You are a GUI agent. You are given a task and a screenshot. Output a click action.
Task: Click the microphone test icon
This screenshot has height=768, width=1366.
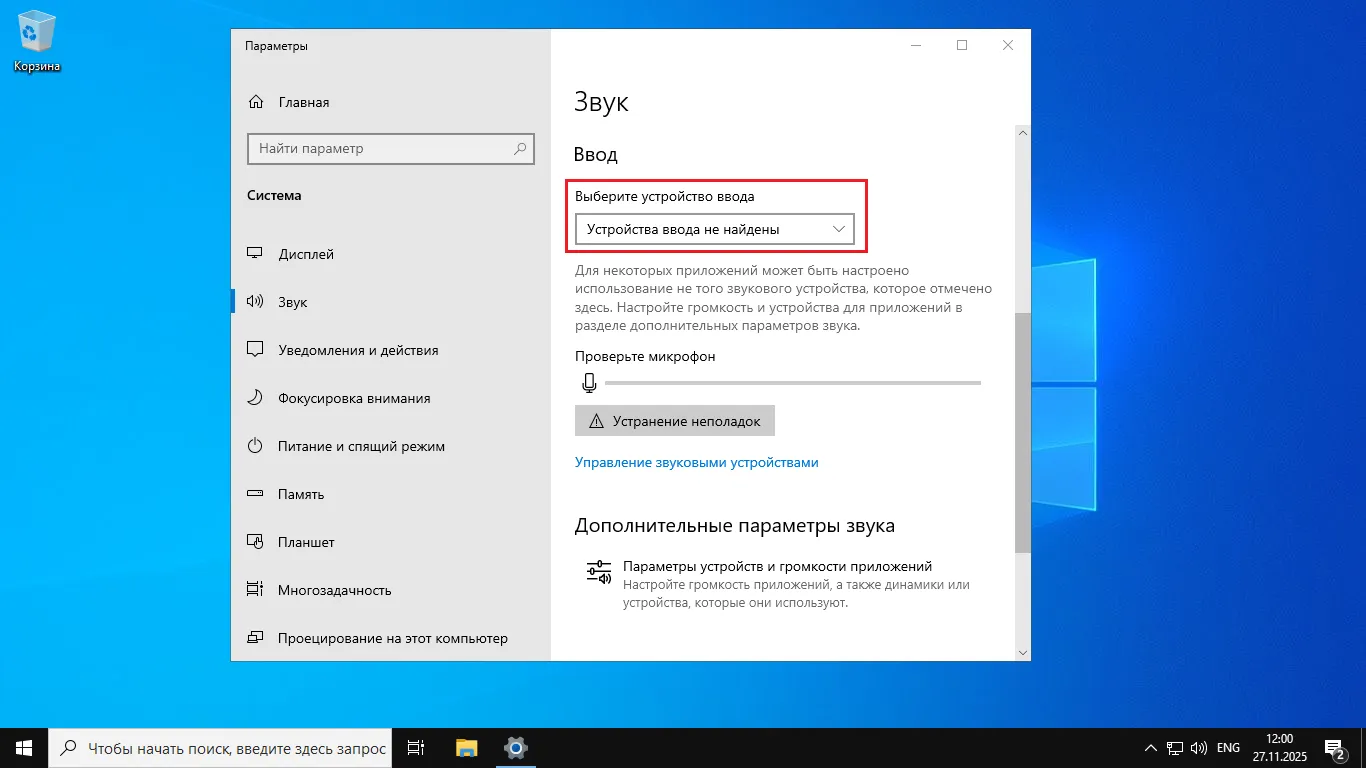coord(589,382)
